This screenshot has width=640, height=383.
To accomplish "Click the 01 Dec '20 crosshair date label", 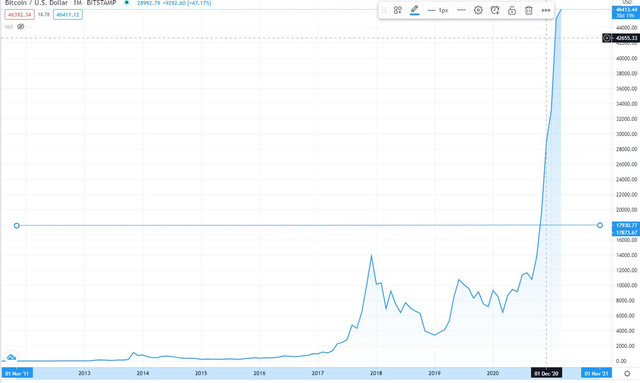I will coord(547,373).
